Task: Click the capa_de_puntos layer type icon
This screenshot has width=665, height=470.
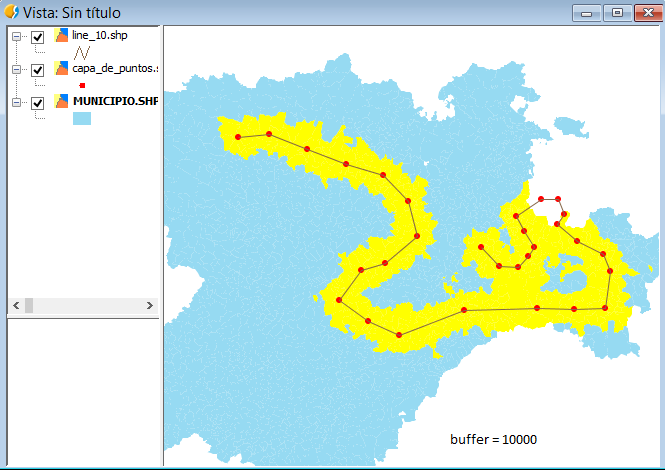Action: click(61, 69)
